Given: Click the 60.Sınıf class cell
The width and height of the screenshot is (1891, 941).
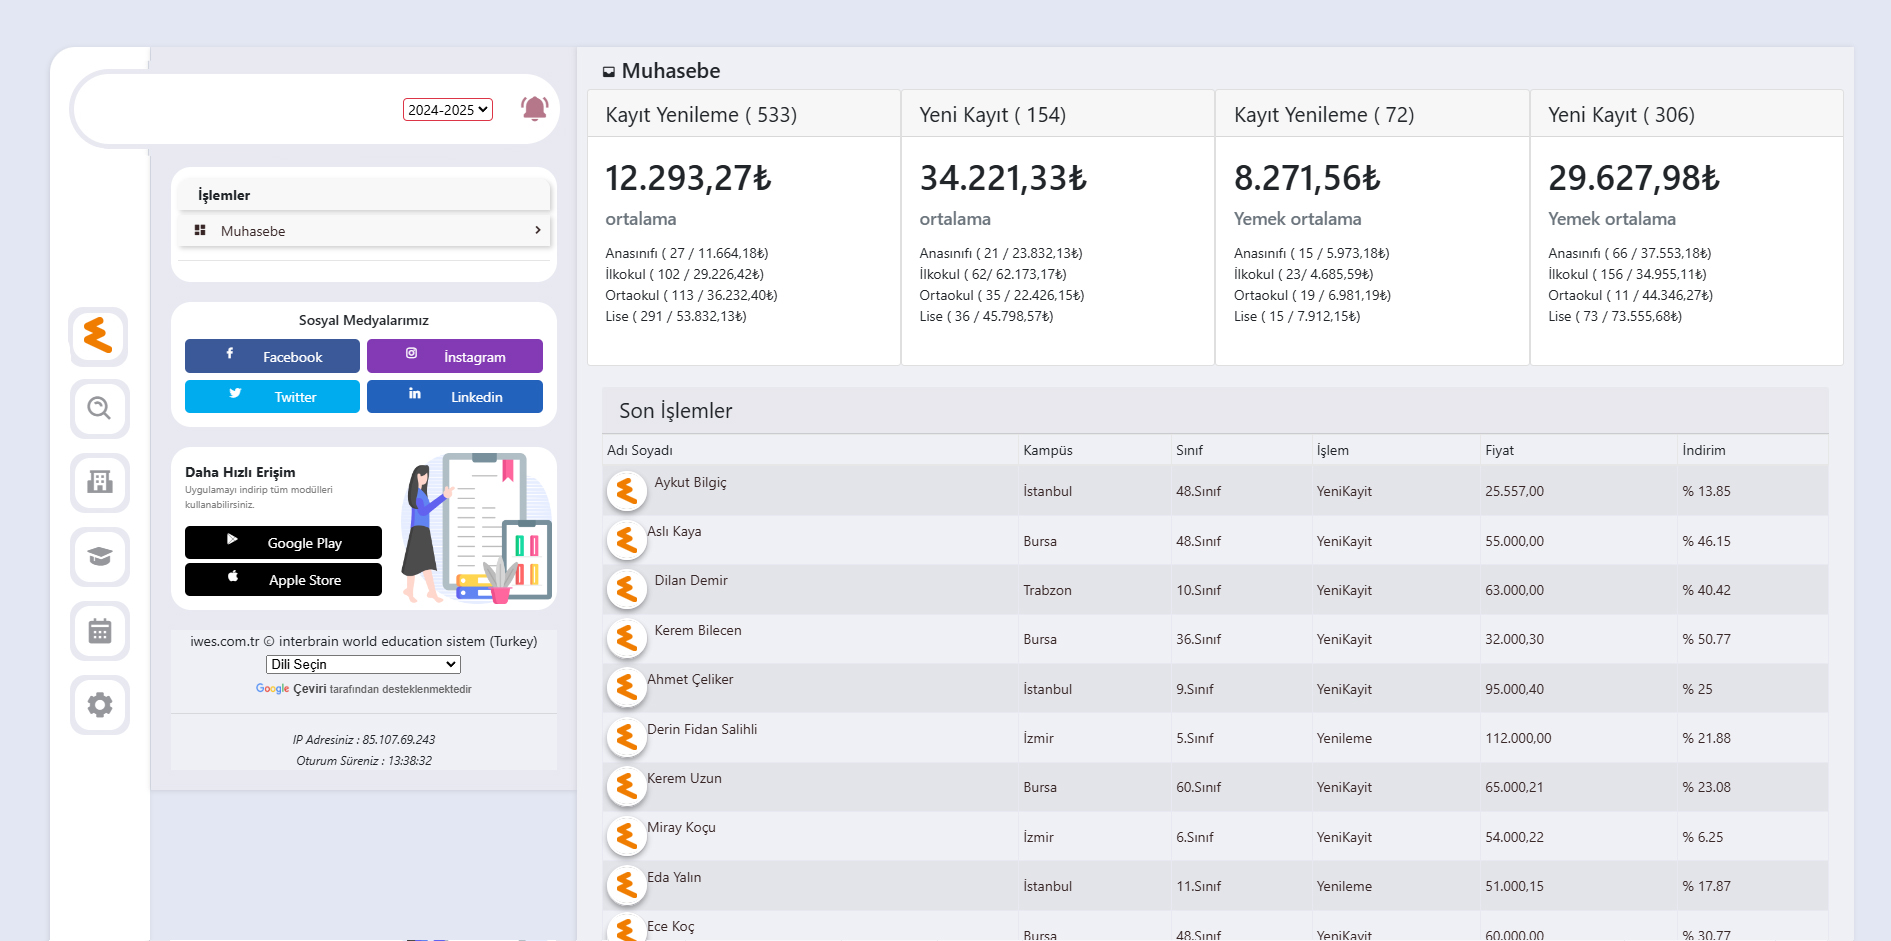Looking at the screenshot, I should coord(1201,787).
